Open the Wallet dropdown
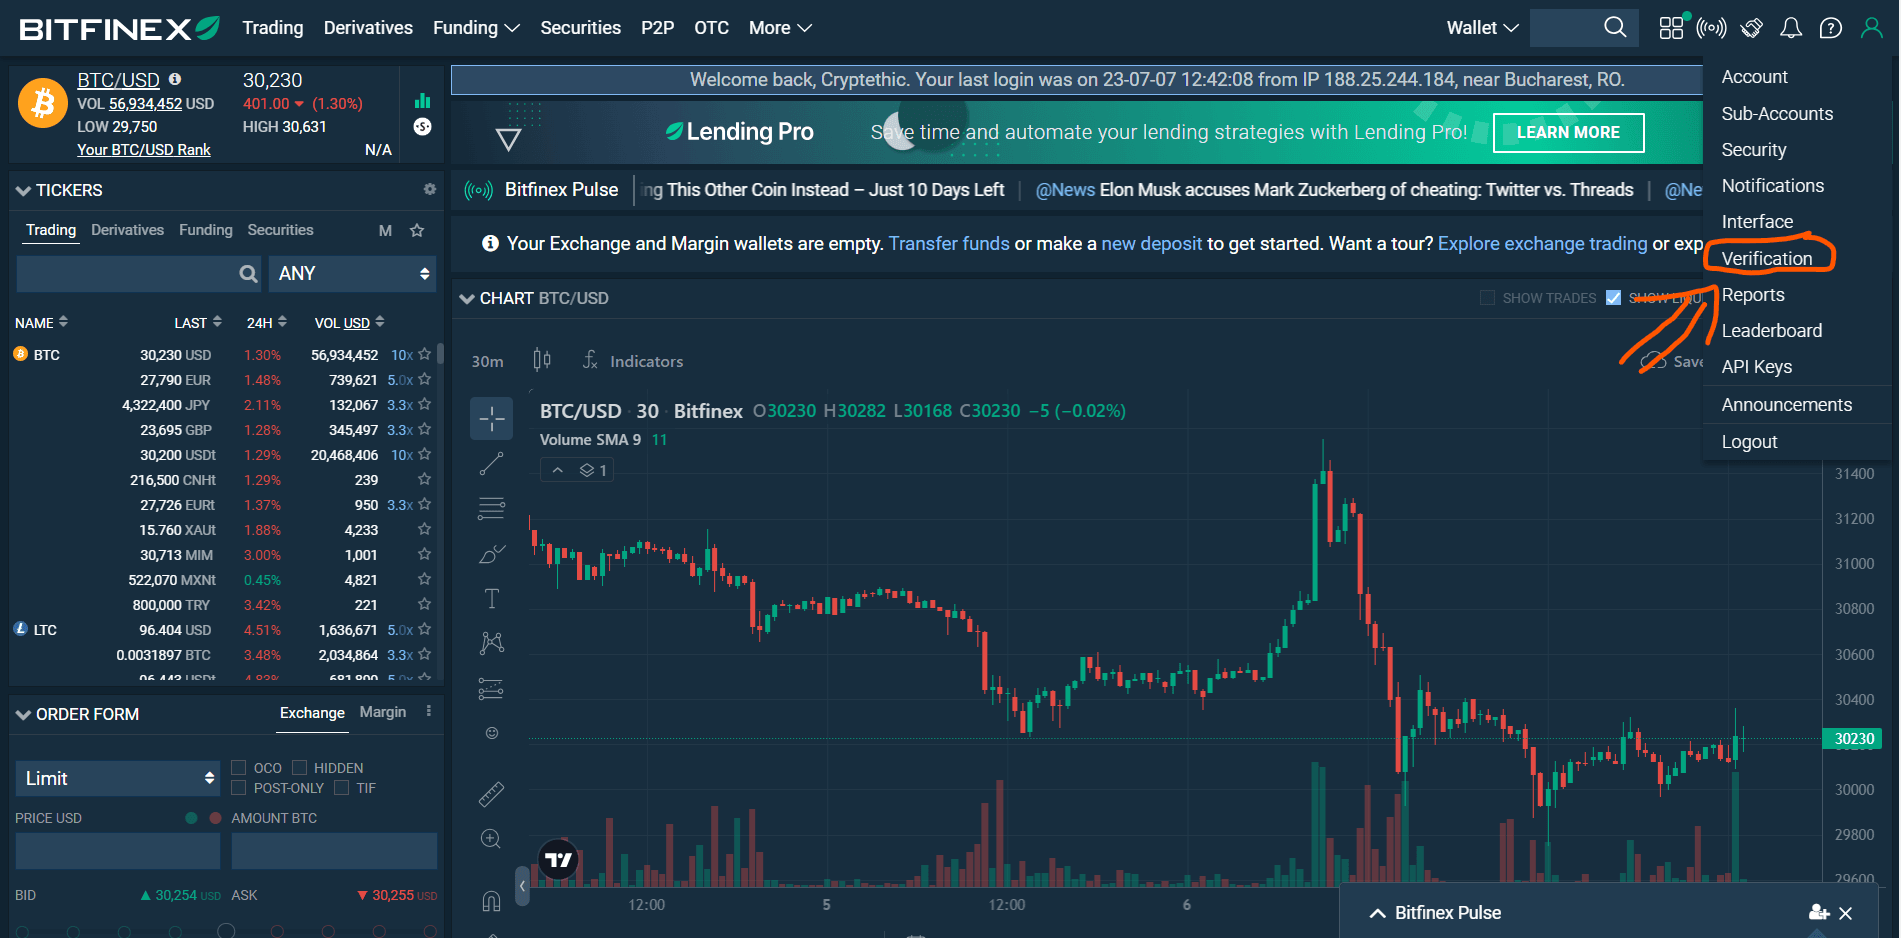The image size is (1901, 938). tap(1482, 28)
